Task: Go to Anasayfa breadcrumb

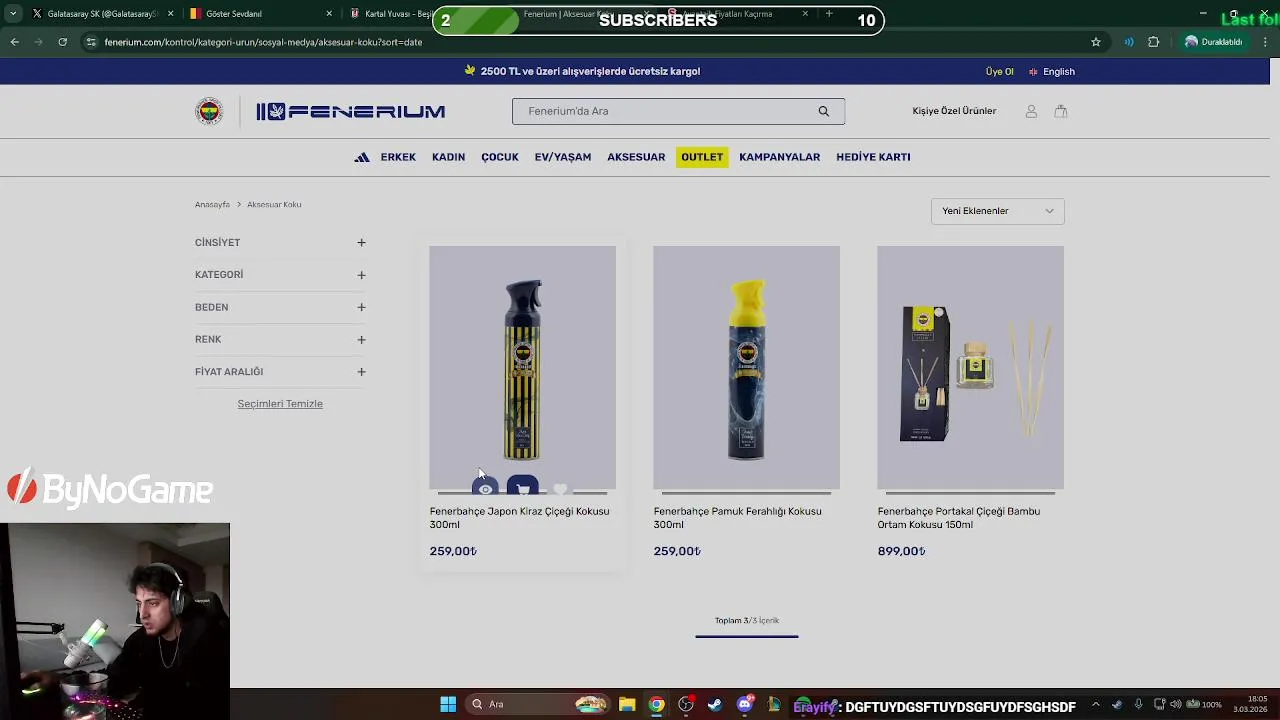Action: pos(212,205)
